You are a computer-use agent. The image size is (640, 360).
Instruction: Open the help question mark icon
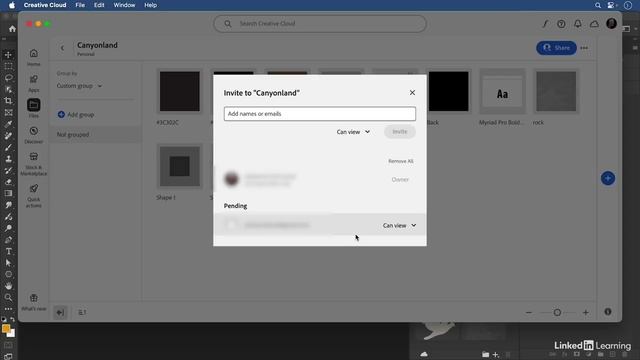(561, 24)
